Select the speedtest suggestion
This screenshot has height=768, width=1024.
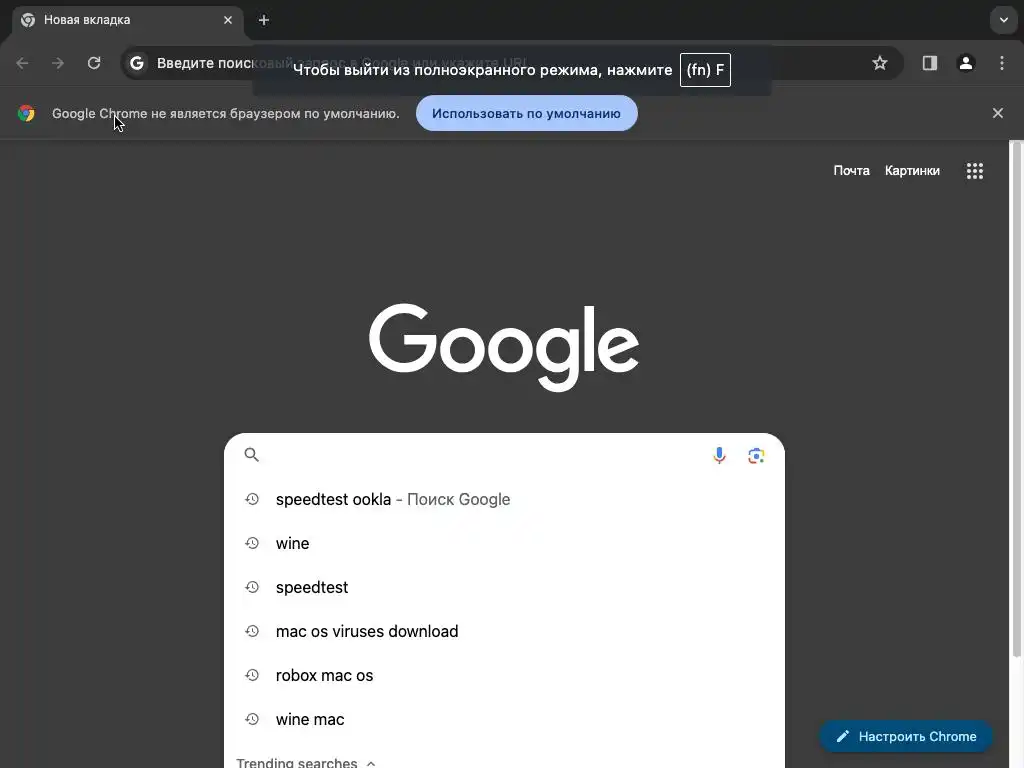[x=504, y=587]
